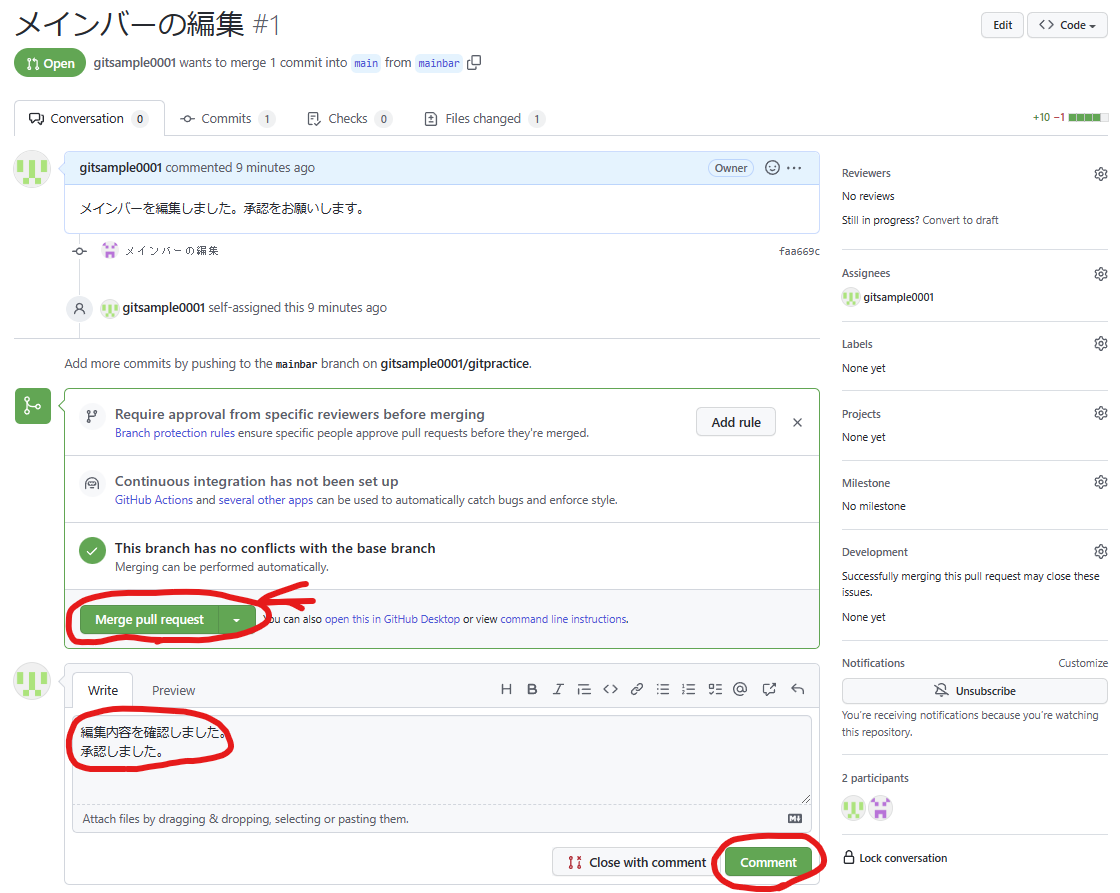Image resolution: width=1120 pixels, height=893 pixels.
Task: Click the Merge pull request button
Action: click(x=148, y=618)
